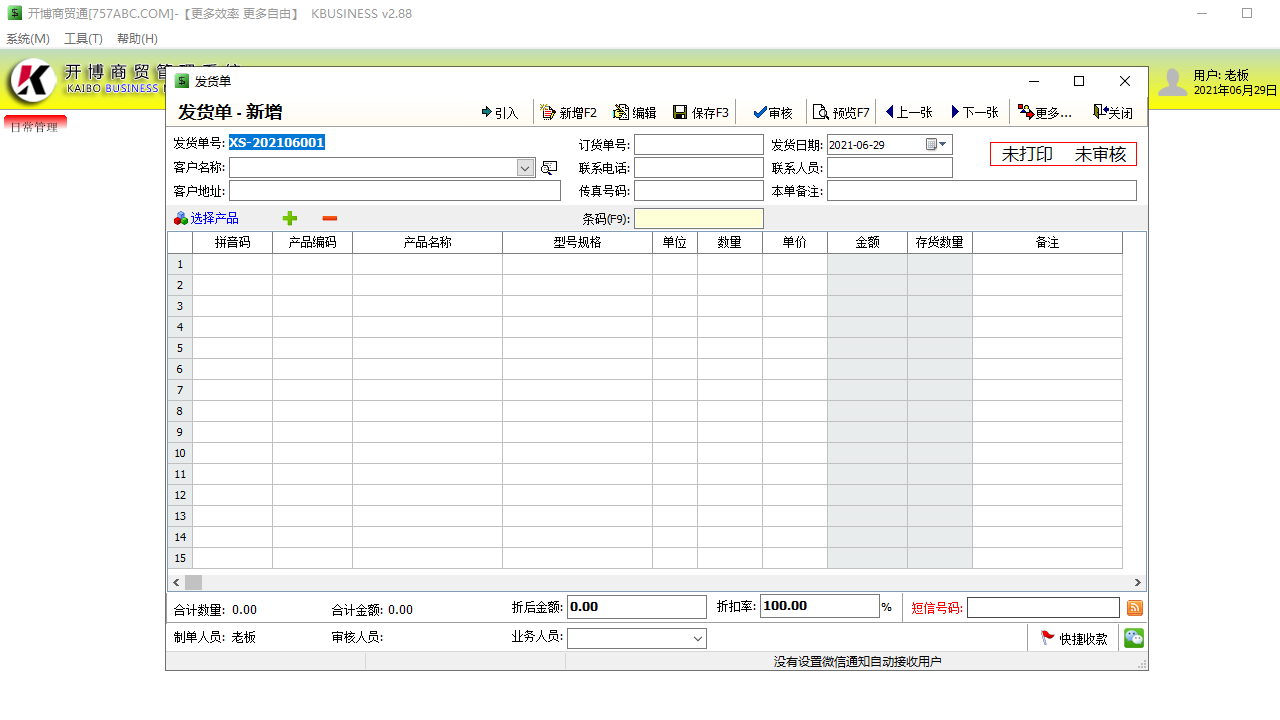Add a product row with green plus icon
1280x720 pixels.
(x=289, y=218)
